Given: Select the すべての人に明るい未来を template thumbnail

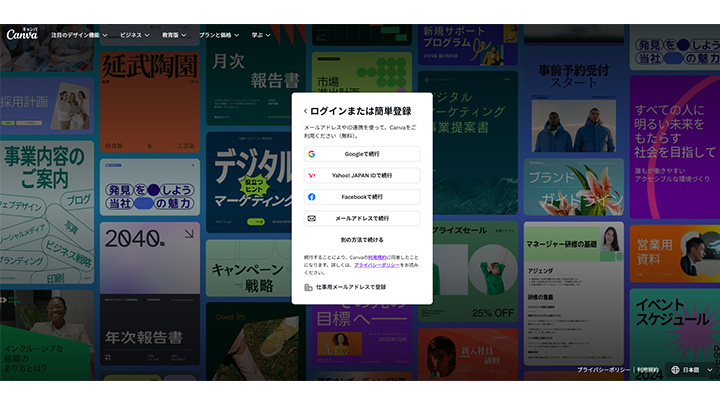Looking at the screenshot, I should pos(675,147).
